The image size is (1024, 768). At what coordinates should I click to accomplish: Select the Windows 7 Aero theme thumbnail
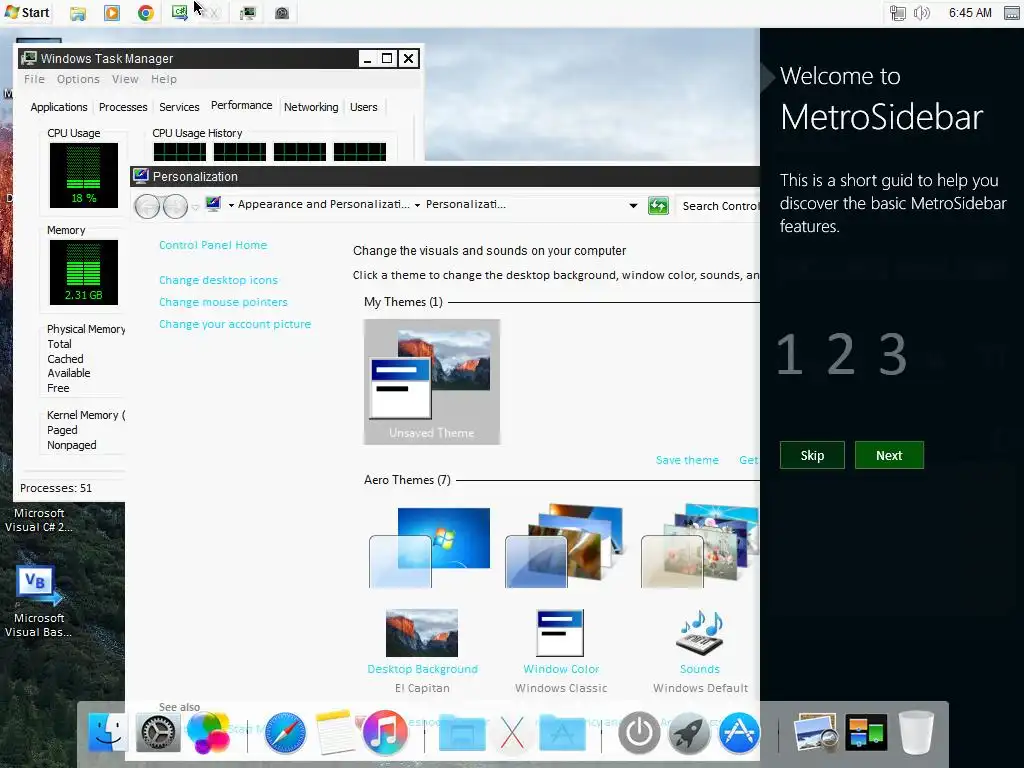pyautogui.click(x=430, y=547)
